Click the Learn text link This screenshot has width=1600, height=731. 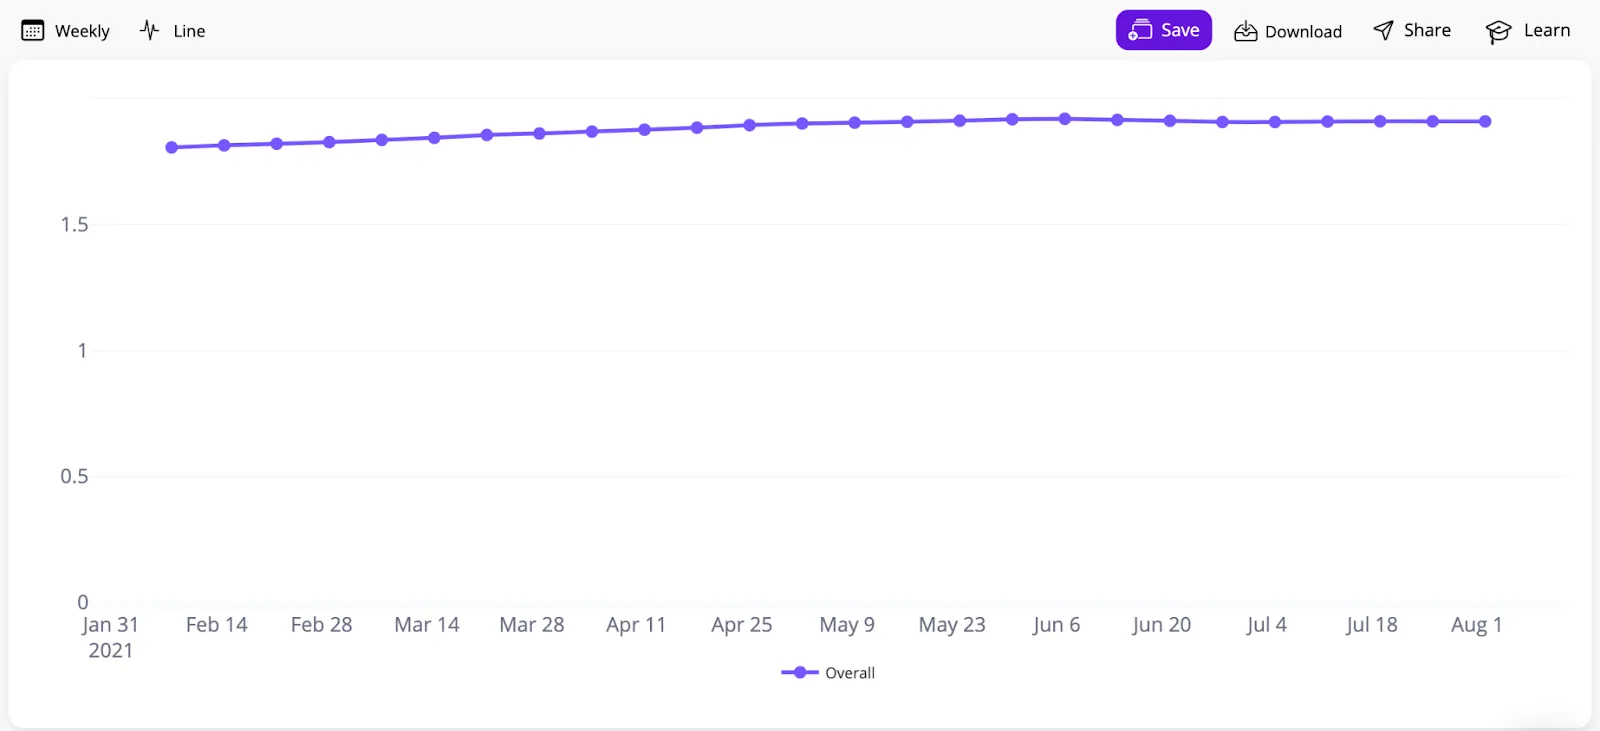click(1547, 30)
